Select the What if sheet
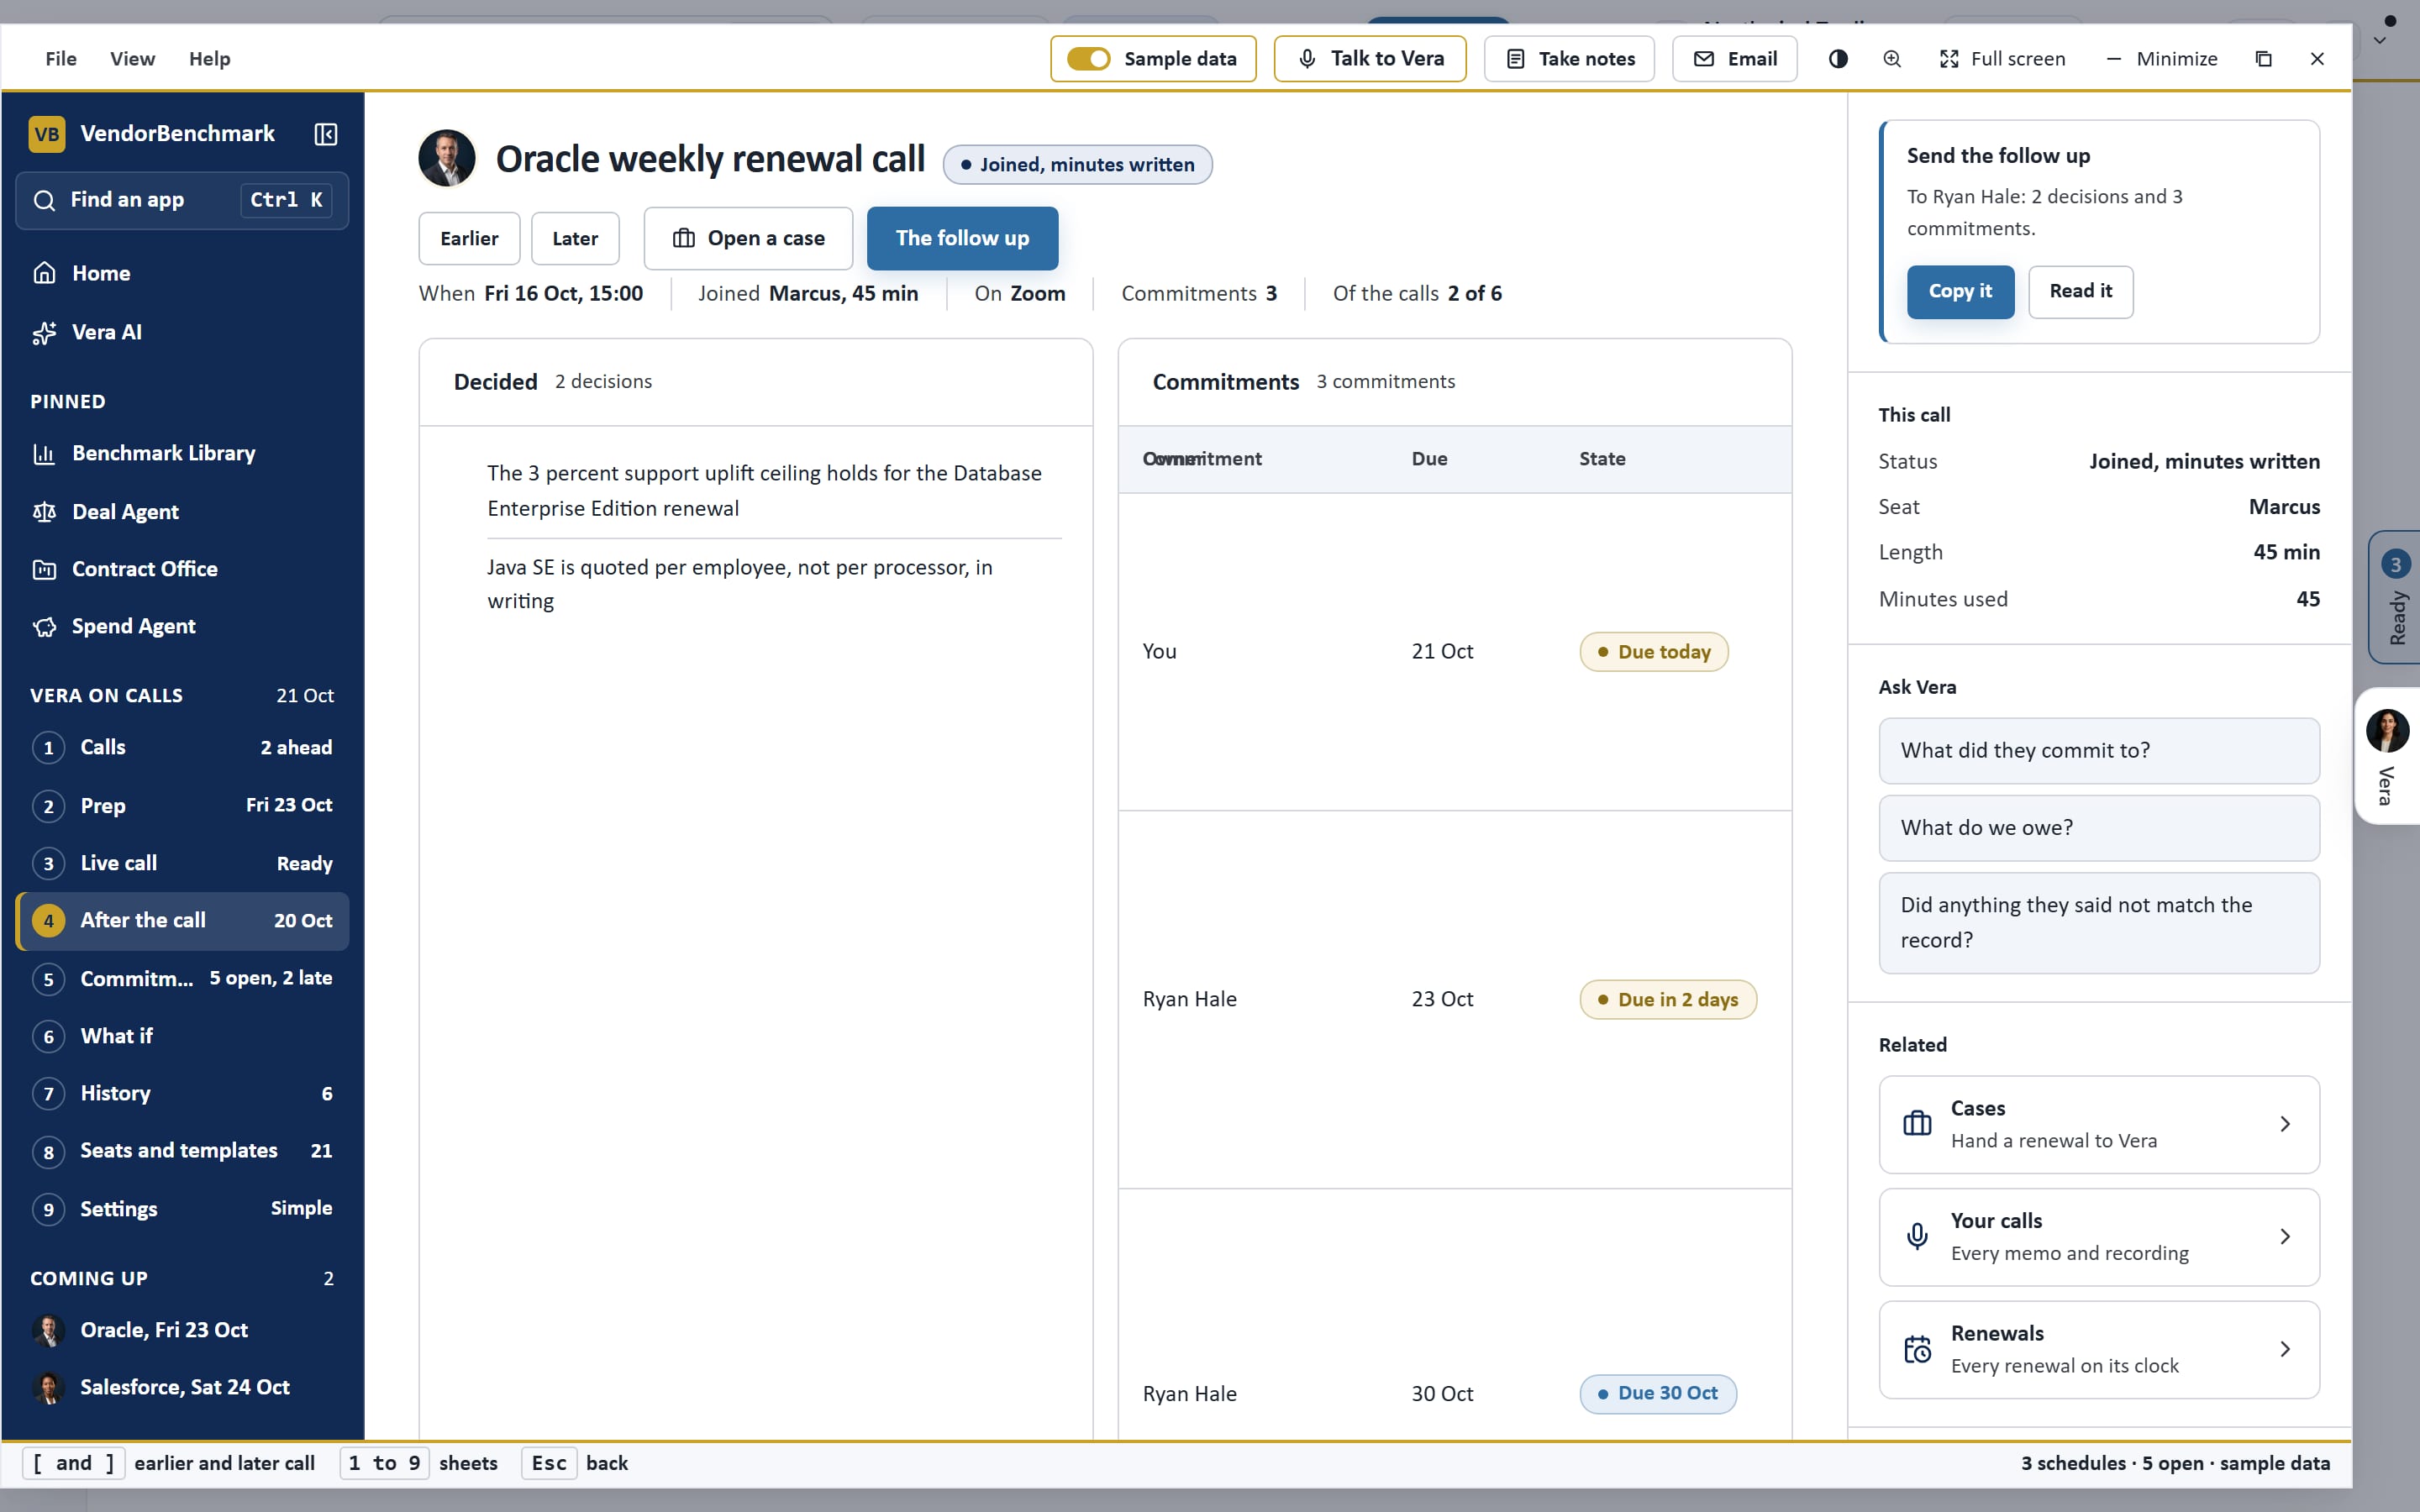Viewport: 2420px width, 1512px height. click(182, 1036)
